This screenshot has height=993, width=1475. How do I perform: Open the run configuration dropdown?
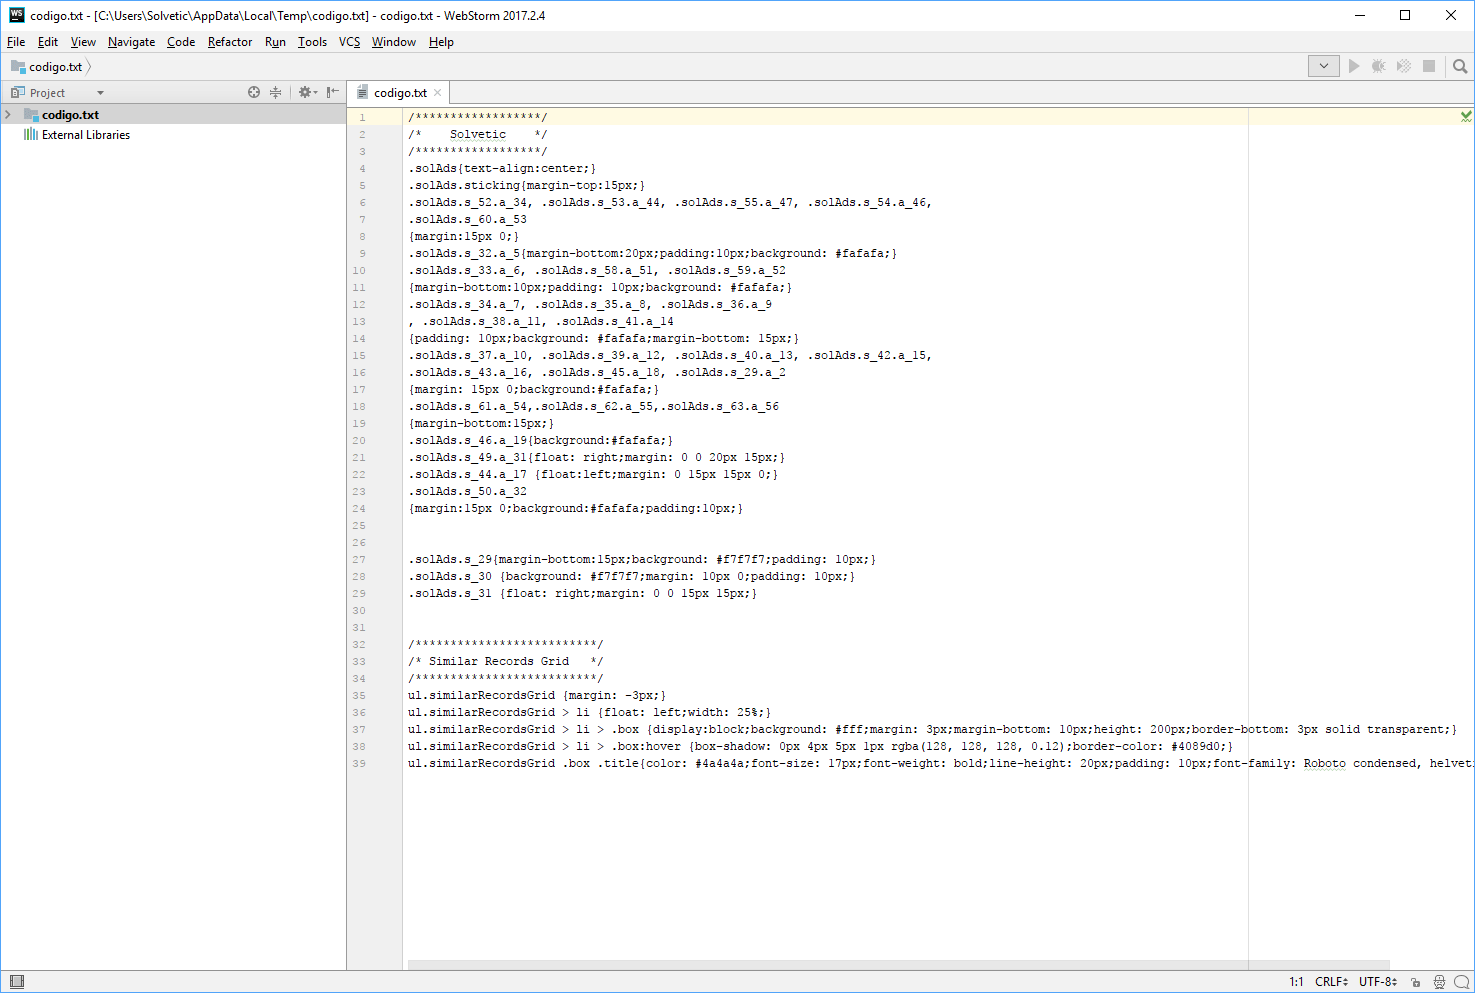tap(1324, 66)
